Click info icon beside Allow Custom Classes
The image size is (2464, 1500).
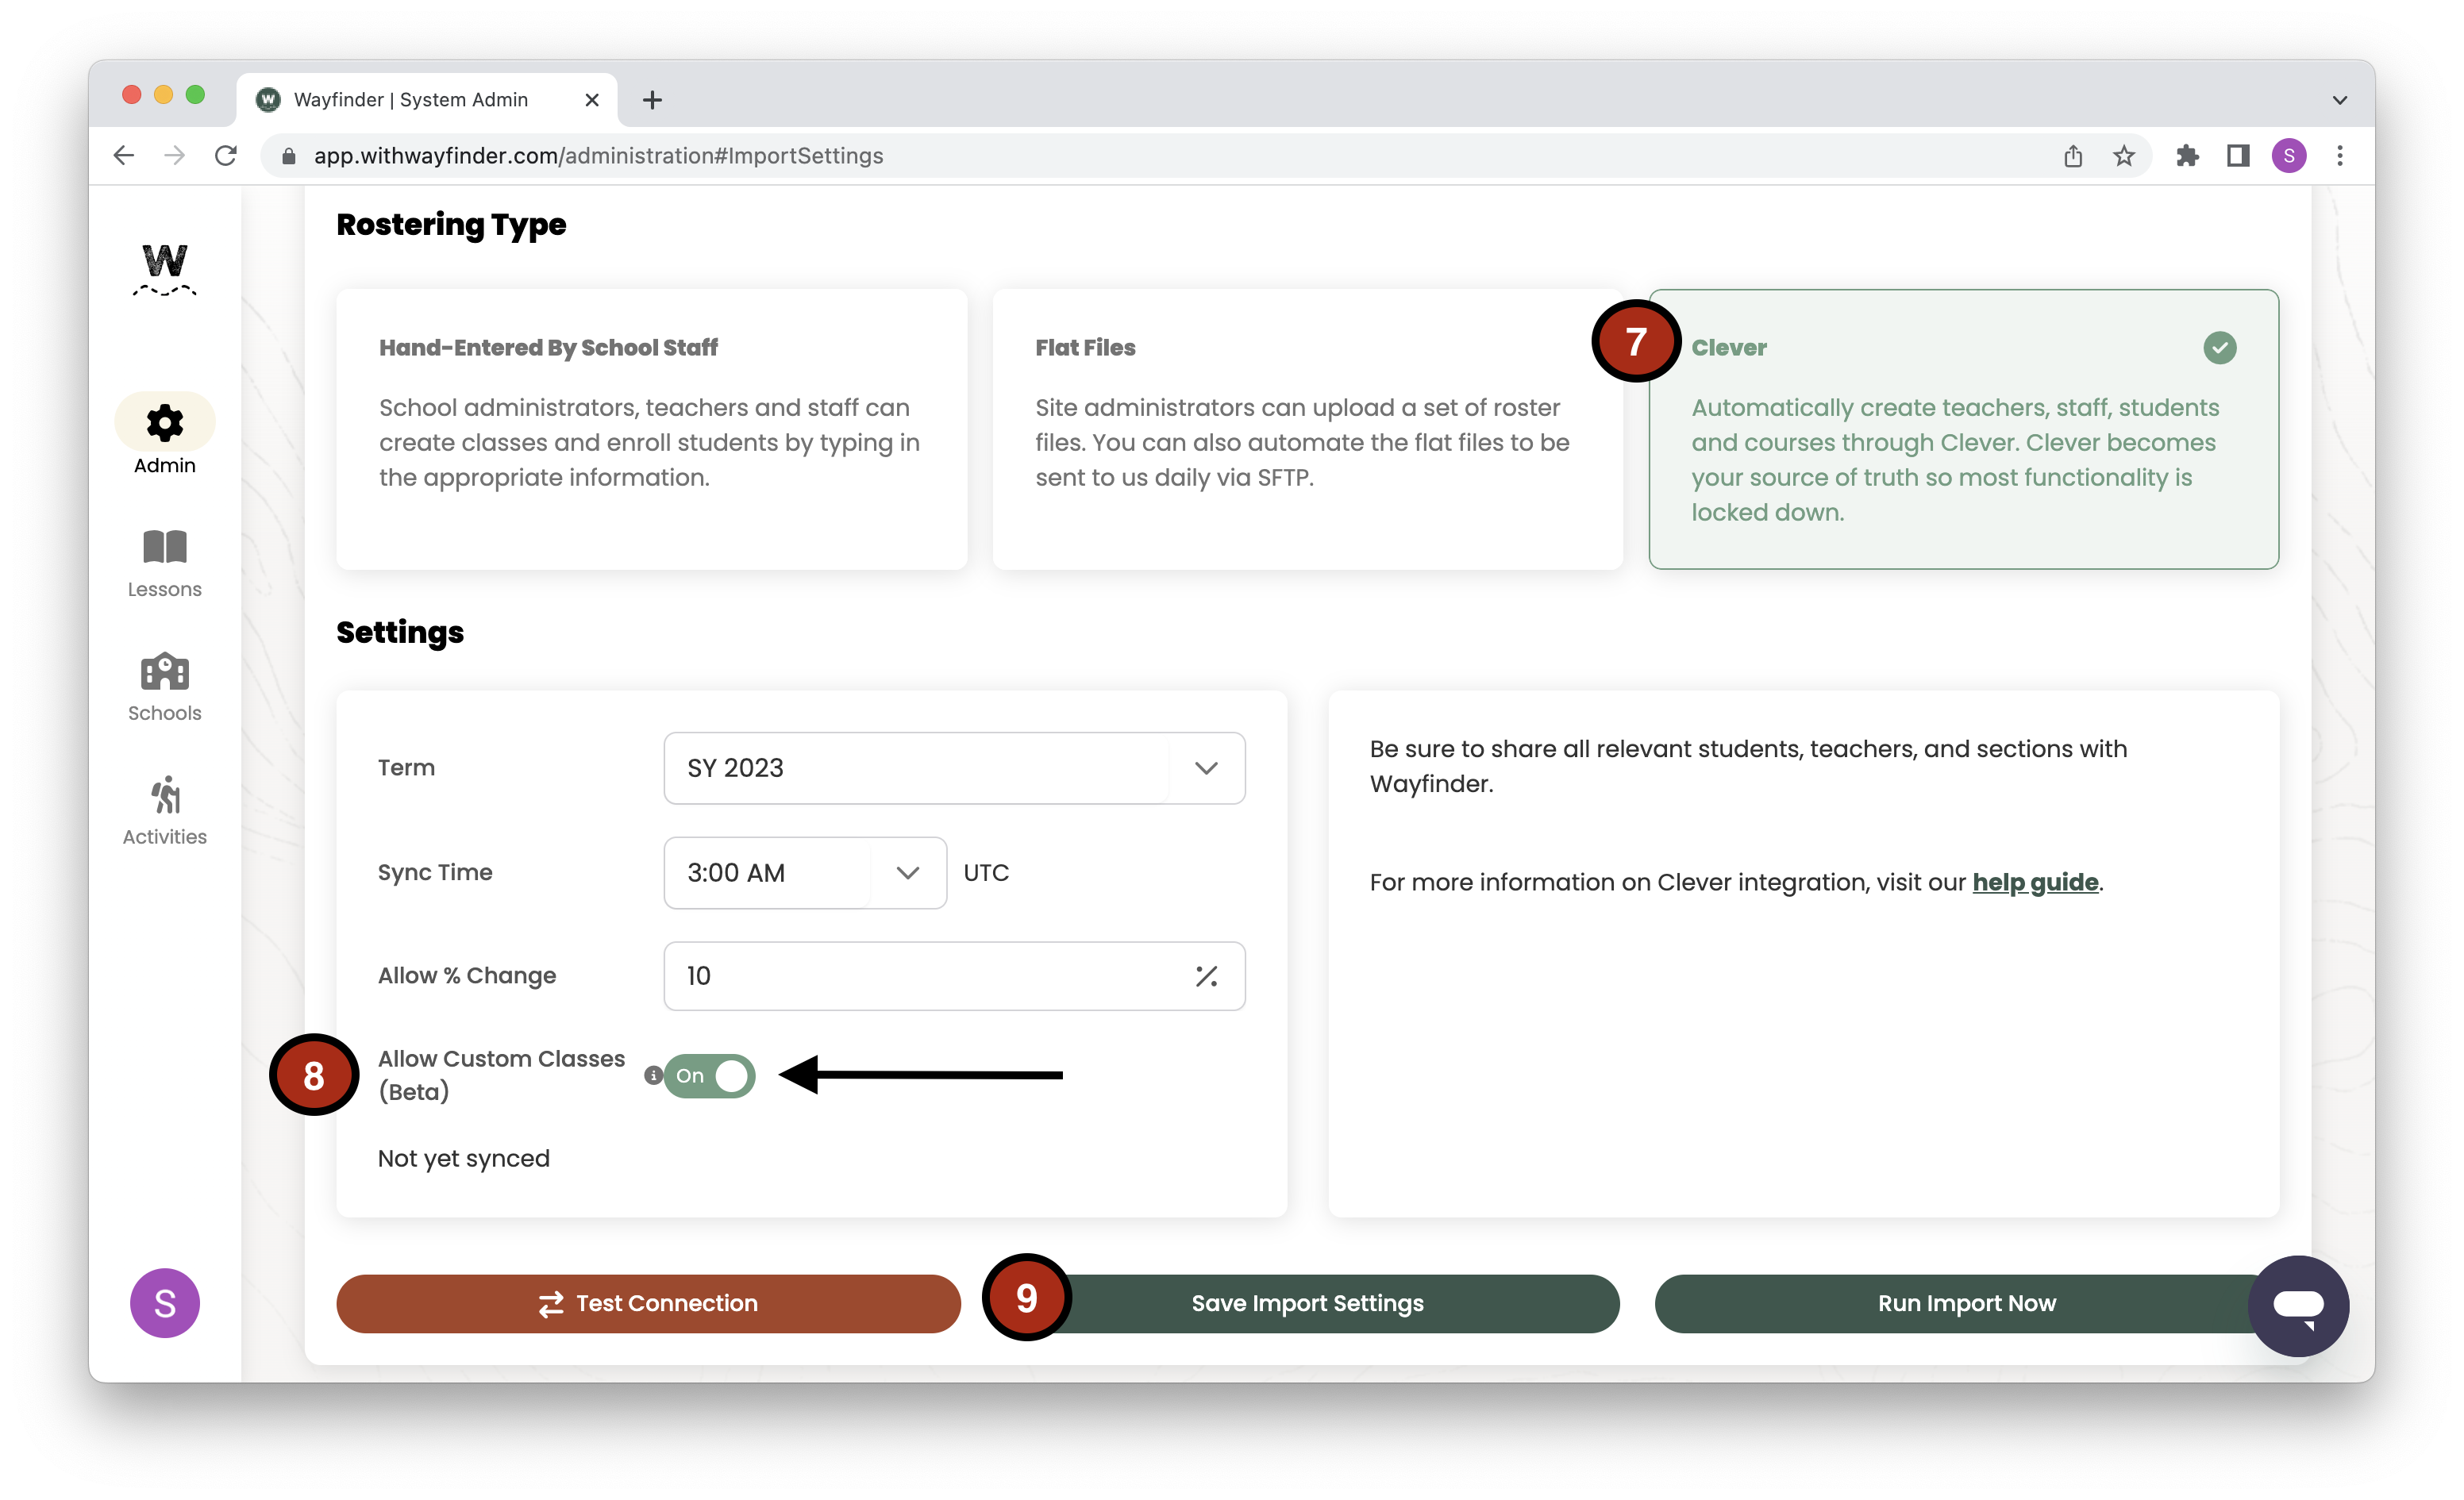(x=653, y=1075)
